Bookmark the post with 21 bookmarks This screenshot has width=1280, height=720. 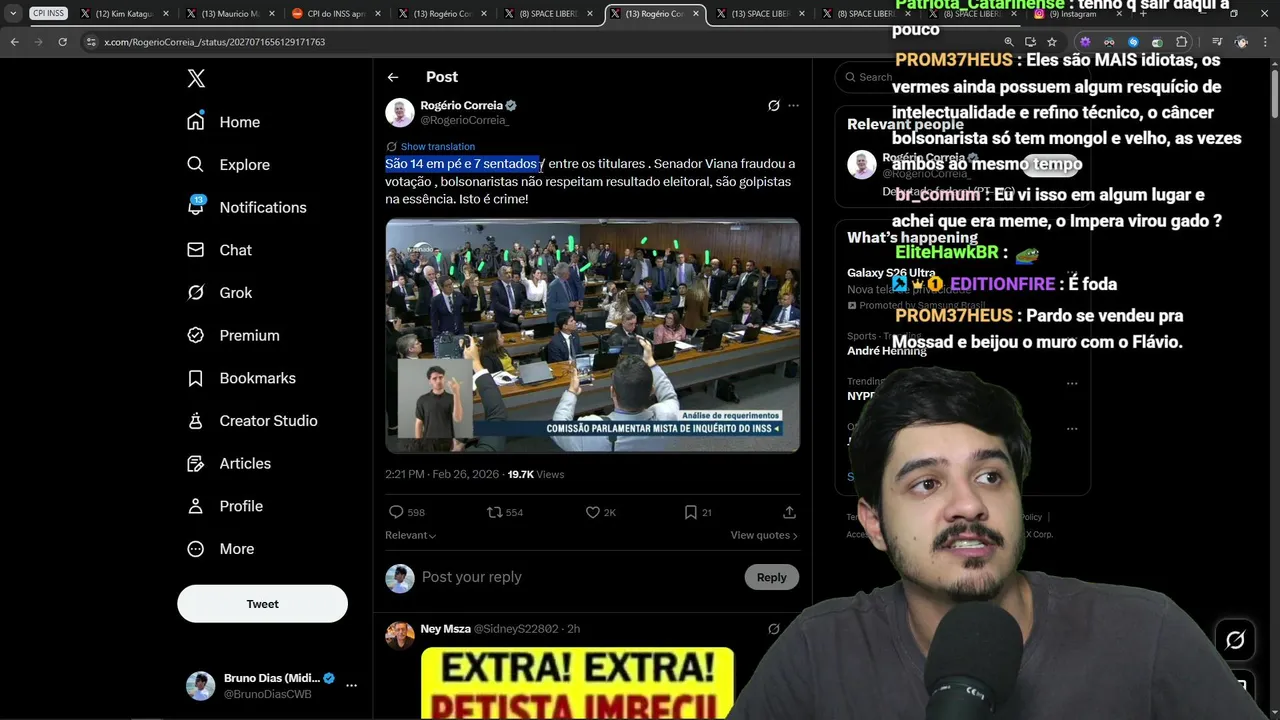click(x=698, y=512)
